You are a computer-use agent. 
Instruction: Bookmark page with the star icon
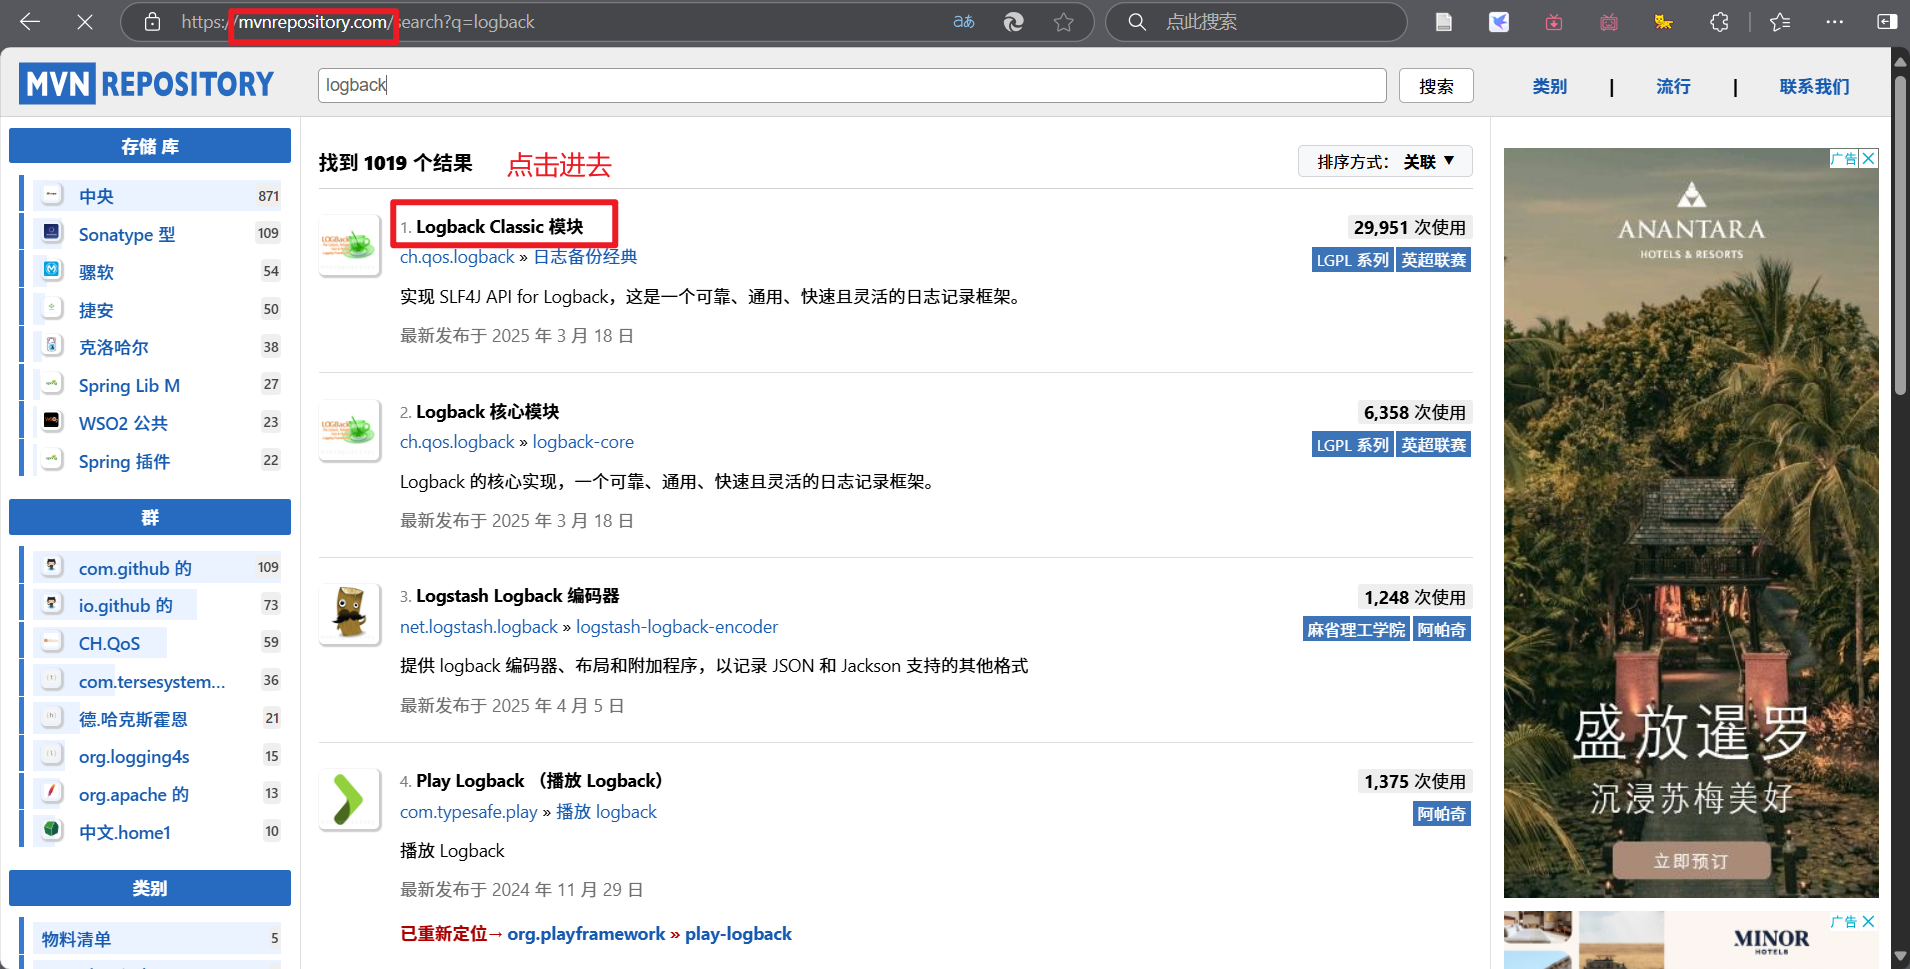[1064, 21]
